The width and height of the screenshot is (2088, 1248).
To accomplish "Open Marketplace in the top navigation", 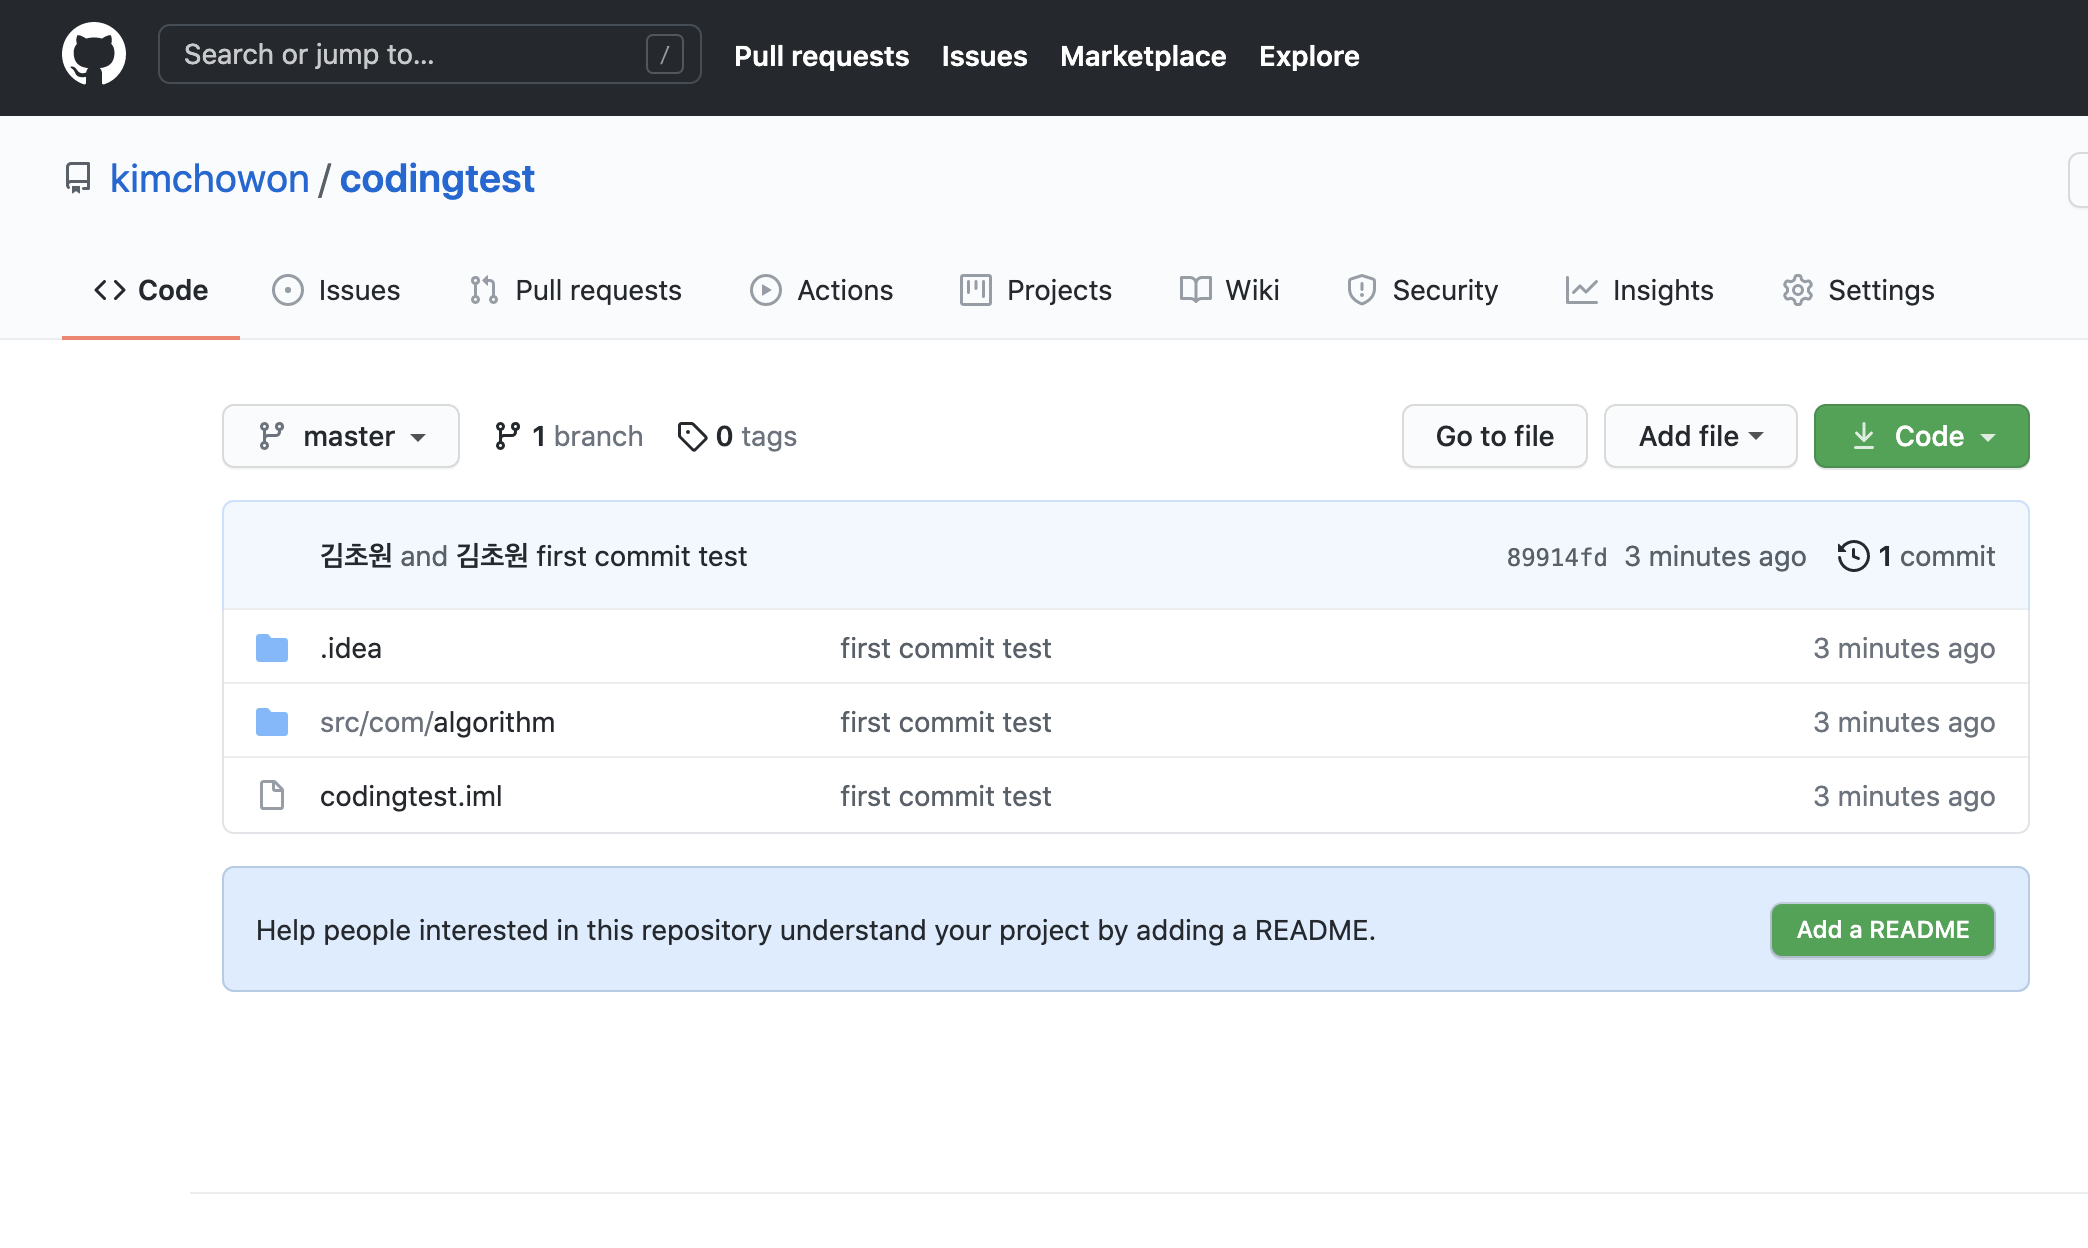I will pyautogui.click(x=1143, y=56).
